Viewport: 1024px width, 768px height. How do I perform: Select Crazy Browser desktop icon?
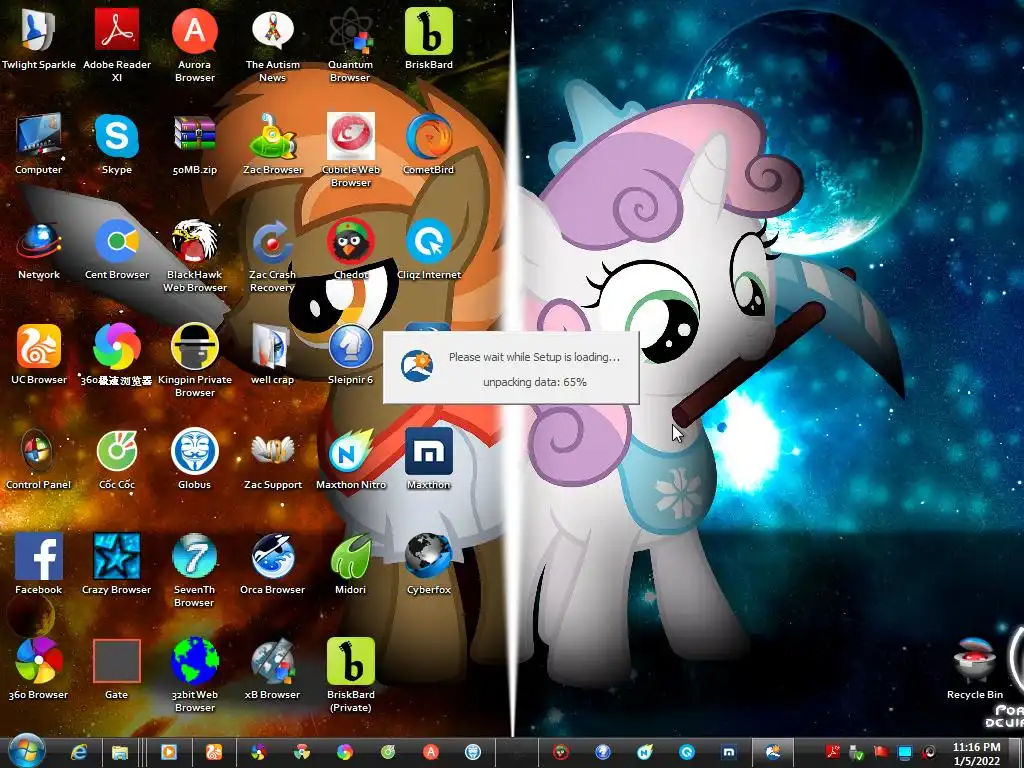[117, 556]
